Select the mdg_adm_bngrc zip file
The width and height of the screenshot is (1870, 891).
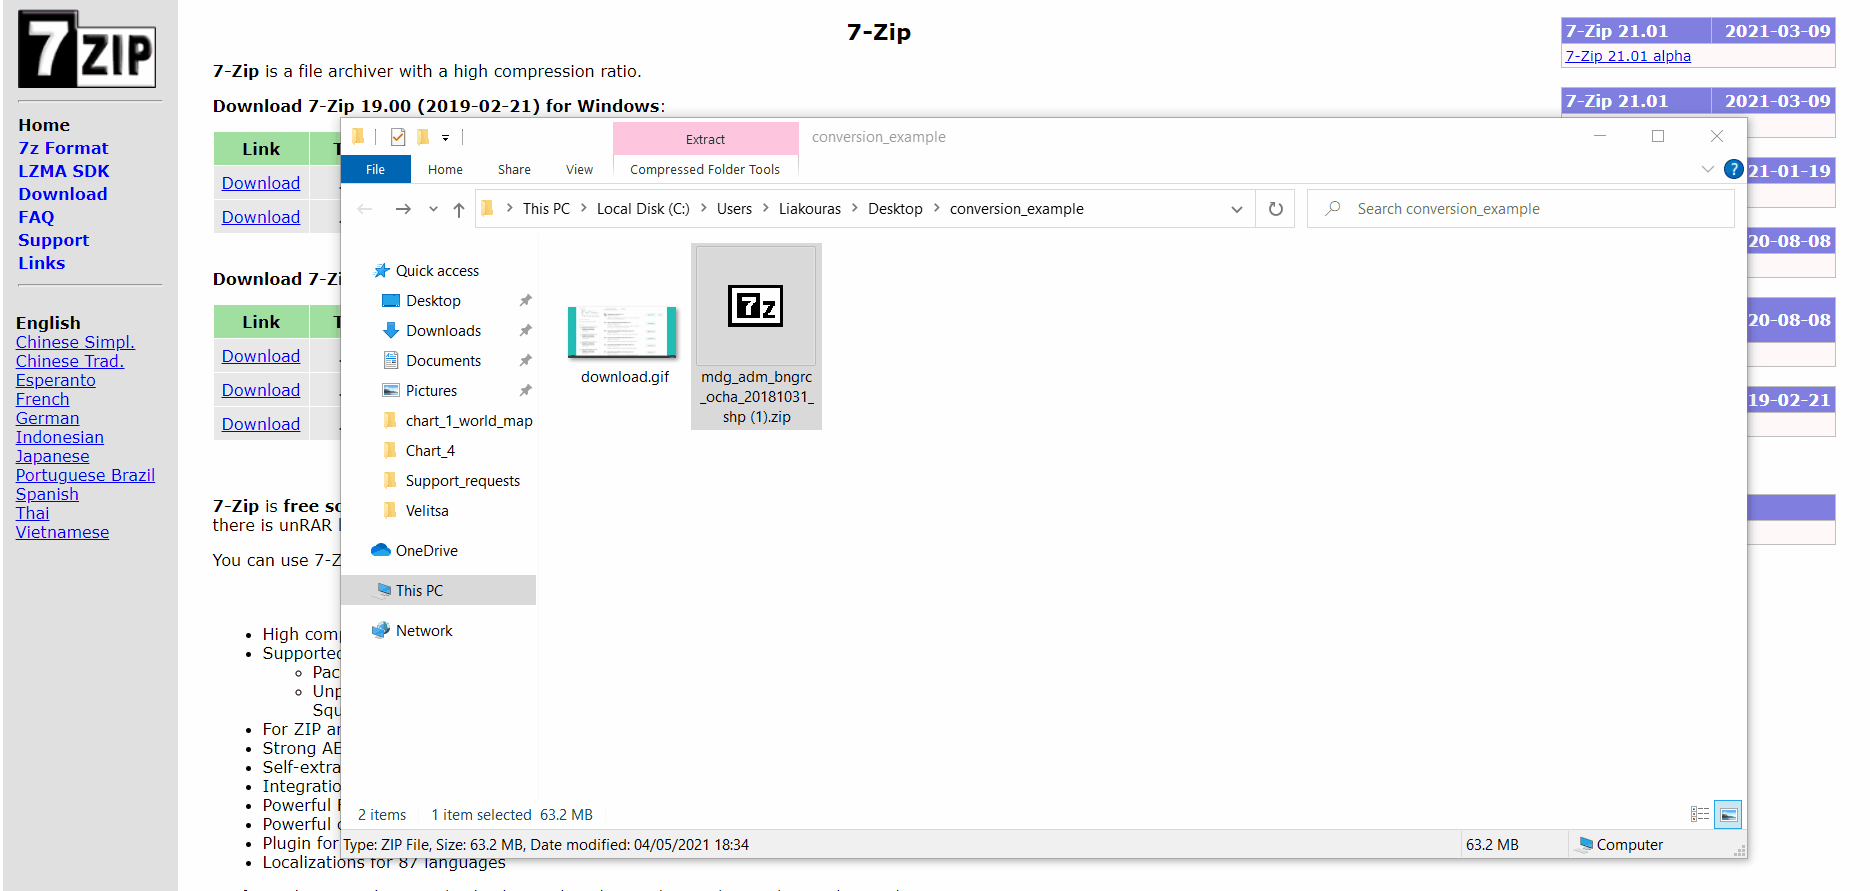[756, 336]
